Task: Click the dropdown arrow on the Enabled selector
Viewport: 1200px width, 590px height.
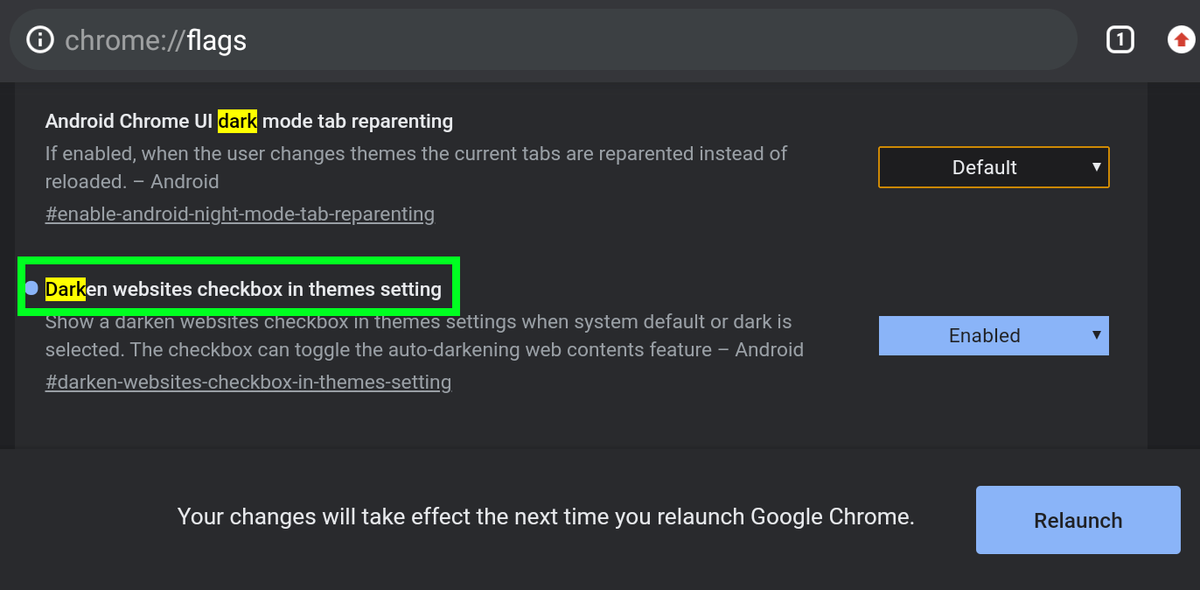Action: click(1098, 335)
